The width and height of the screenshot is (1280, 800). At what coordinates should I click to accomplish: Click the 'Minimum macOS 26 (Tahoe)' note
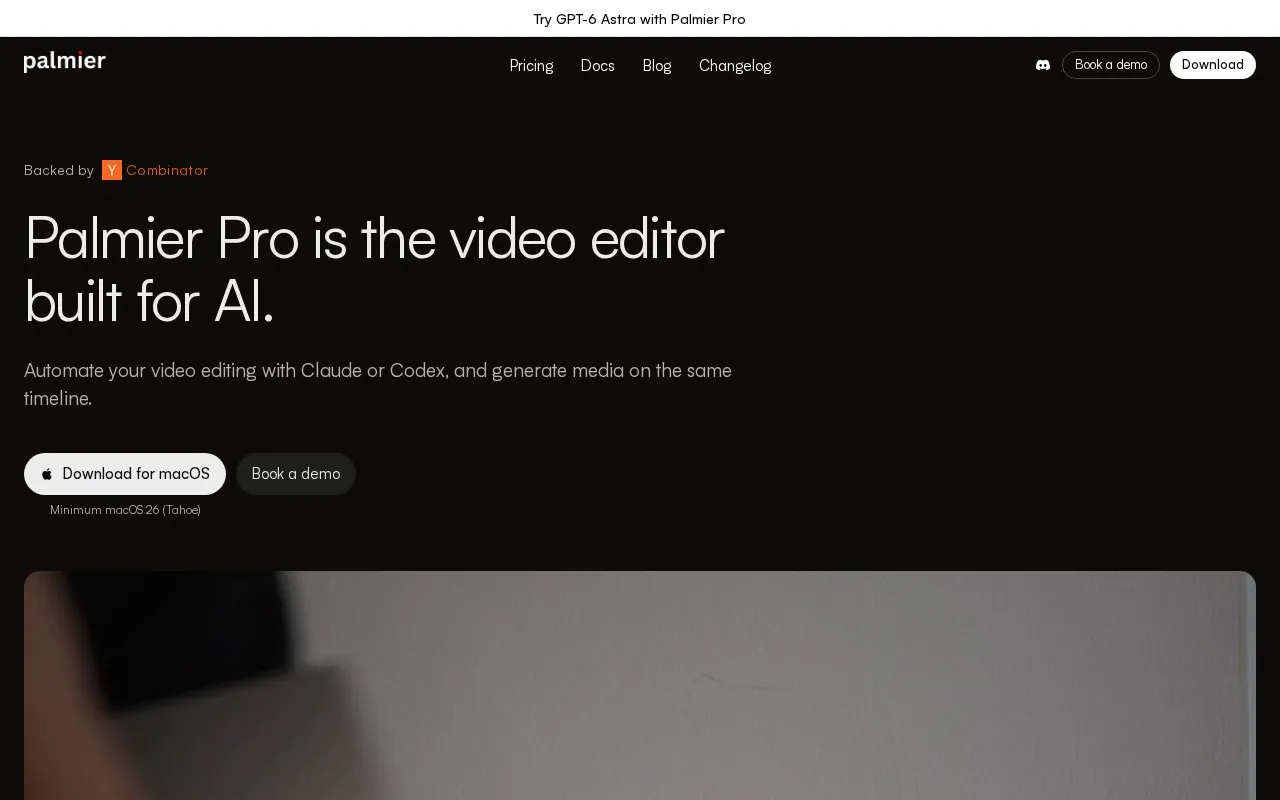[125, 510]
